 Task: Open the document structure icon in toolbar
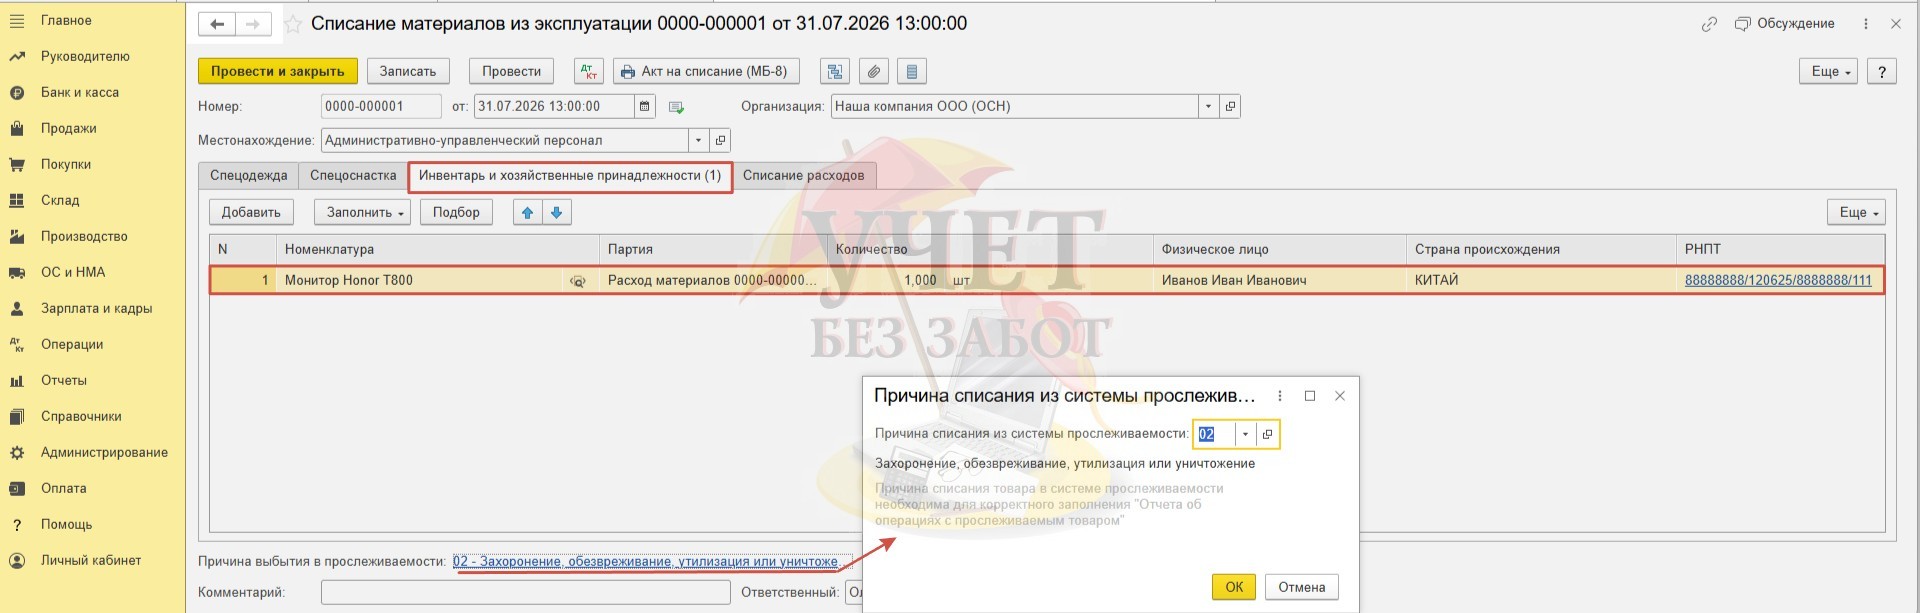834,71
